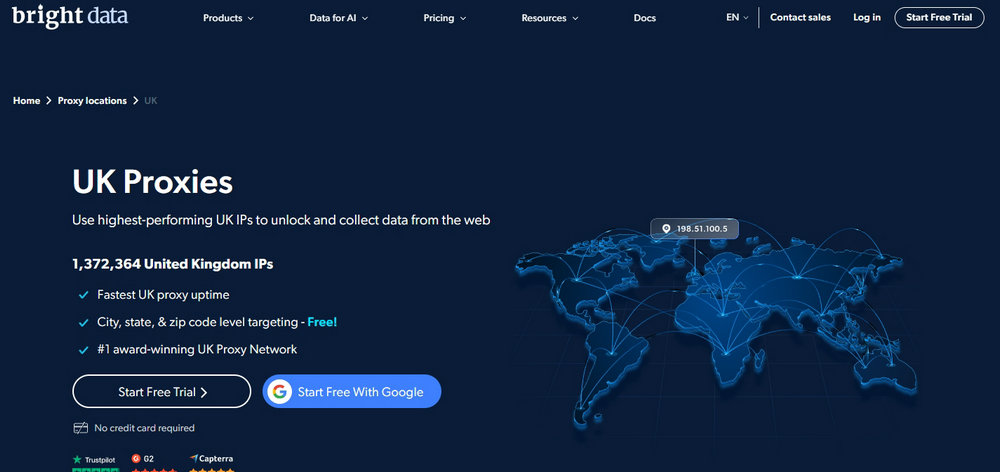
Task: Click the hero Start Free Trial button
Action: (161, 391)
